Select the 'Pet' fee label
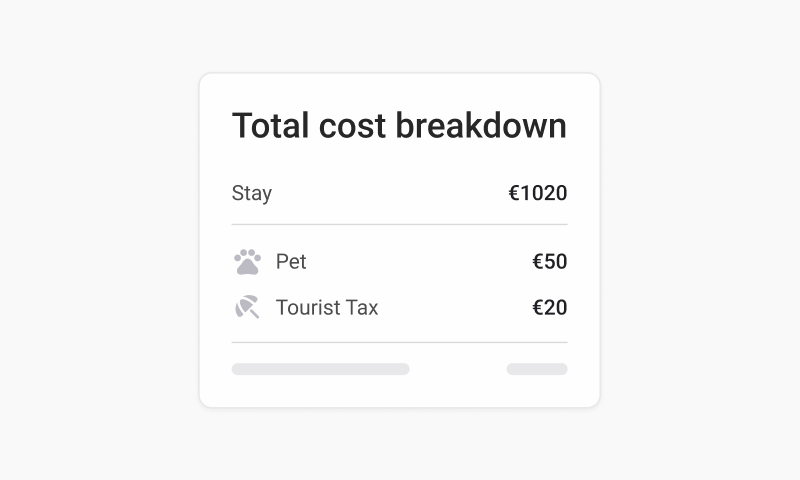This screenshot has width=800, height=480. click(x=291, y=262)
